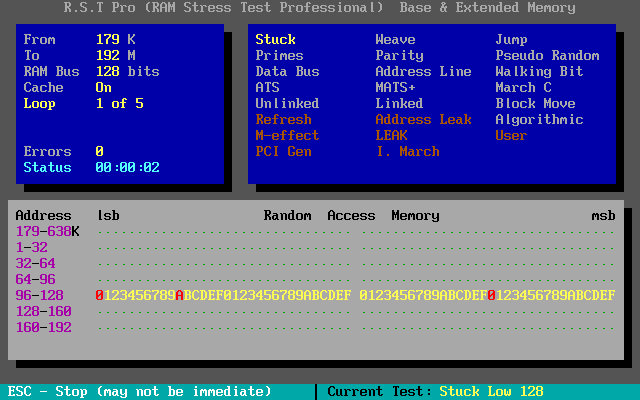640x400 pixels.
Task: Click the MATS+ test label
Action: 395,87
